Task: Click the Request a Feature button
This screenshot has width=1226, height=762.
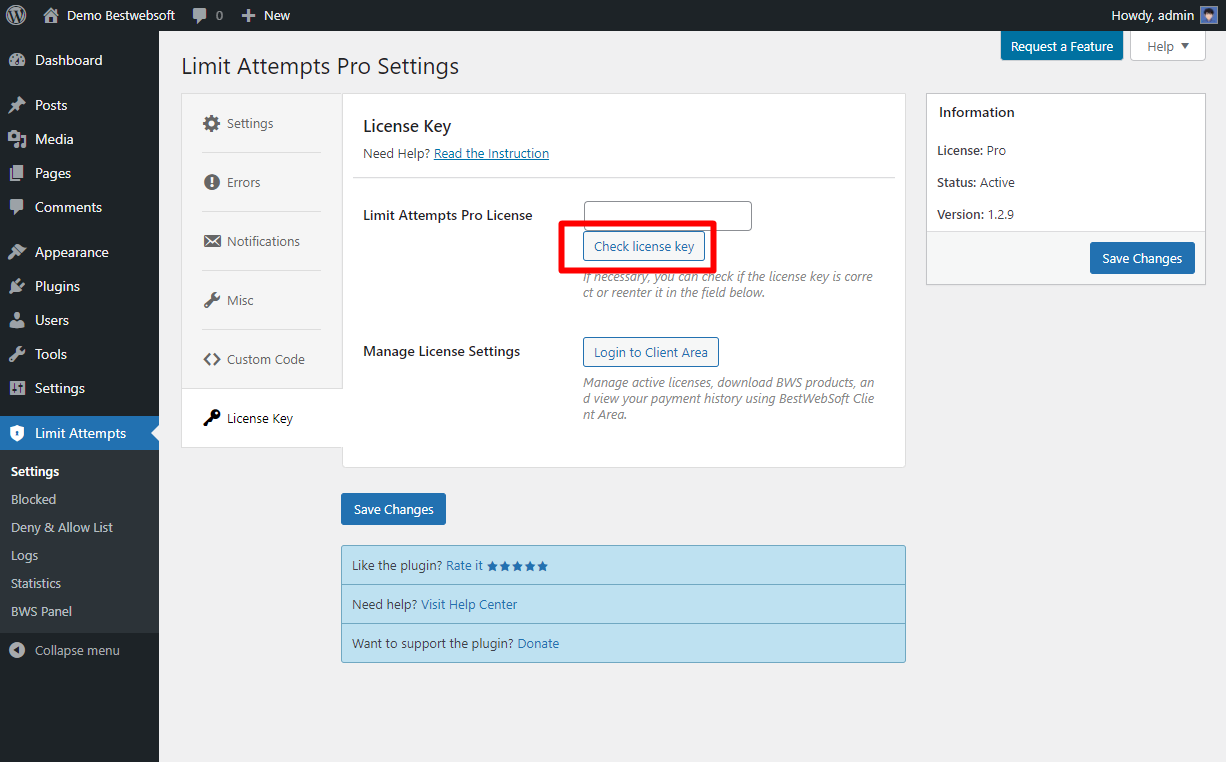Action: click(x=1062, y=46)
